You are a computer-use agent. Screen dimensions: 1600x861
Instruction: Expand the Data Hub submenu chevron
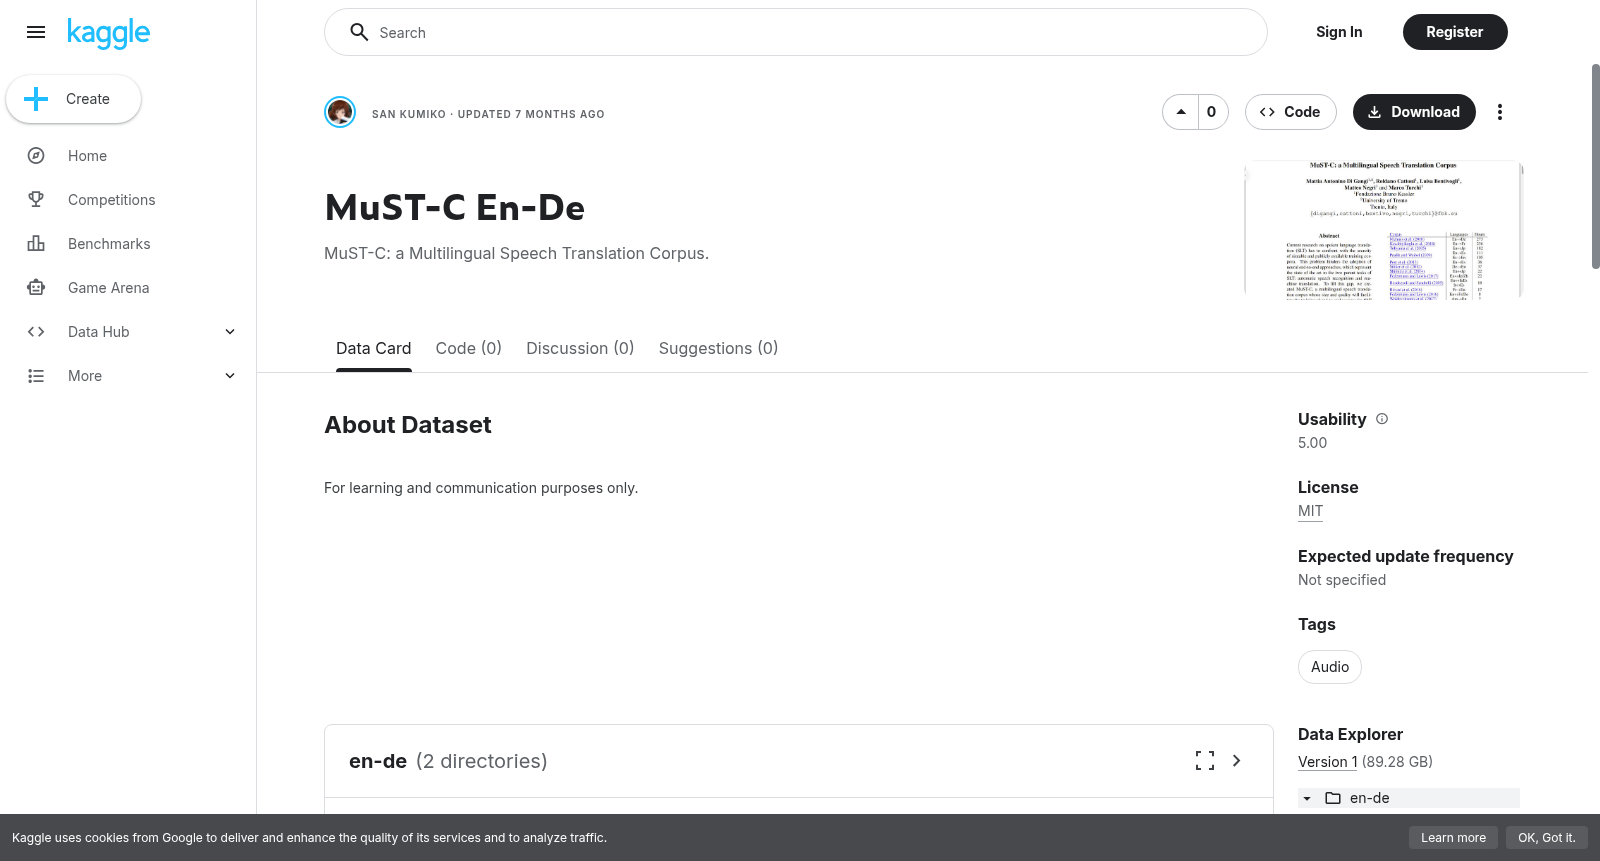[230, 332]
